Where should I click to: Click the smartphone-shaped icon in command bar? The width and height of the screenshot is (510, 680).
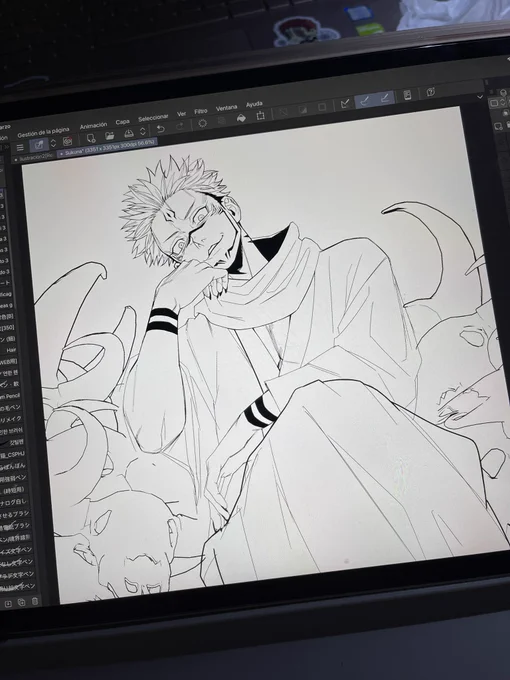(407, 95)
